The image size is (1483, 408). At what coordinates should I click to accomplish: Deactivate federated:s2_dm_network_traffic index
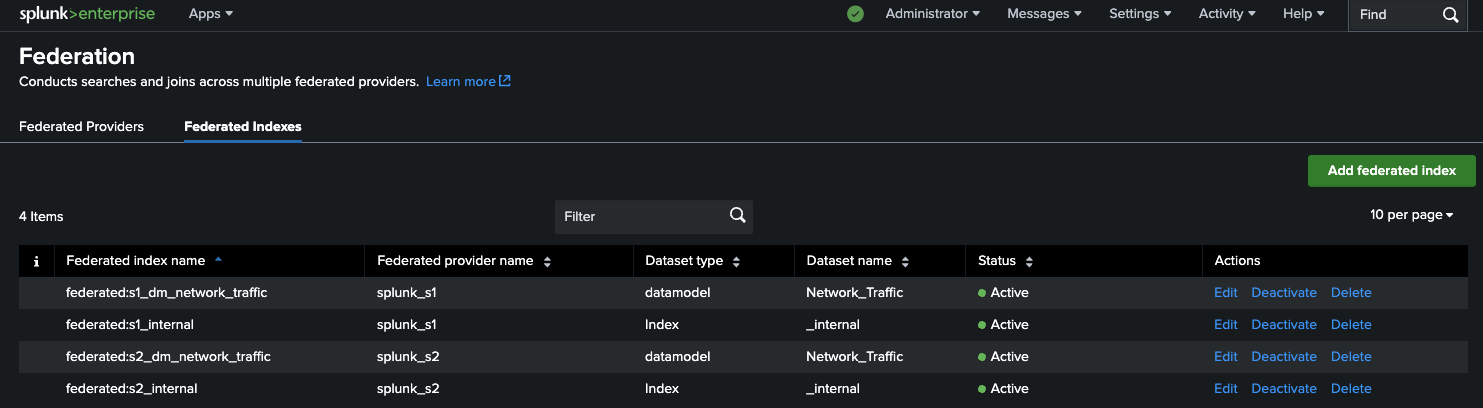(1284, 357)
